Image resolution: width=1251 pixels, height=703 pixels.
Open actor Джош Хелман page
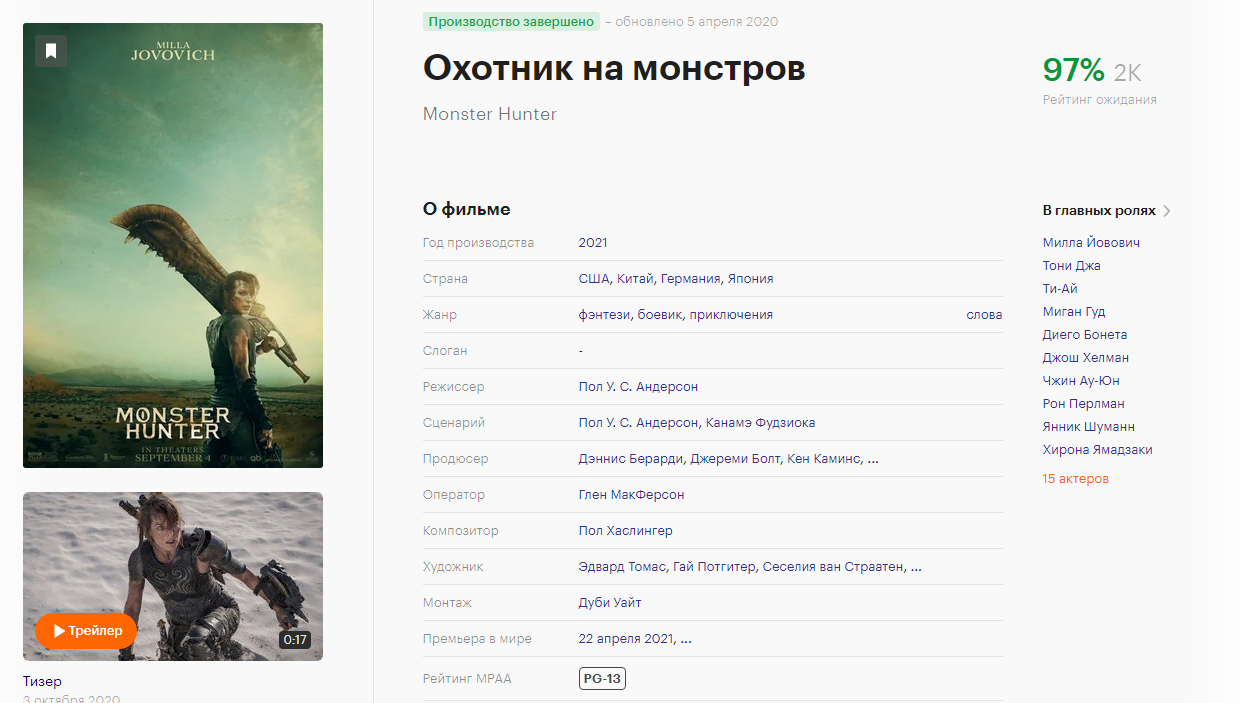1086,358
